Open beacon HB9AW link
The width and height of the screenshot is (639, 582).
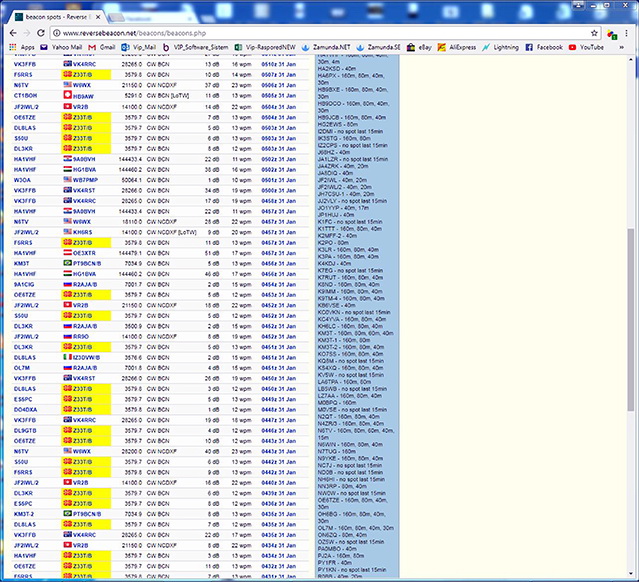pos(83,96)
